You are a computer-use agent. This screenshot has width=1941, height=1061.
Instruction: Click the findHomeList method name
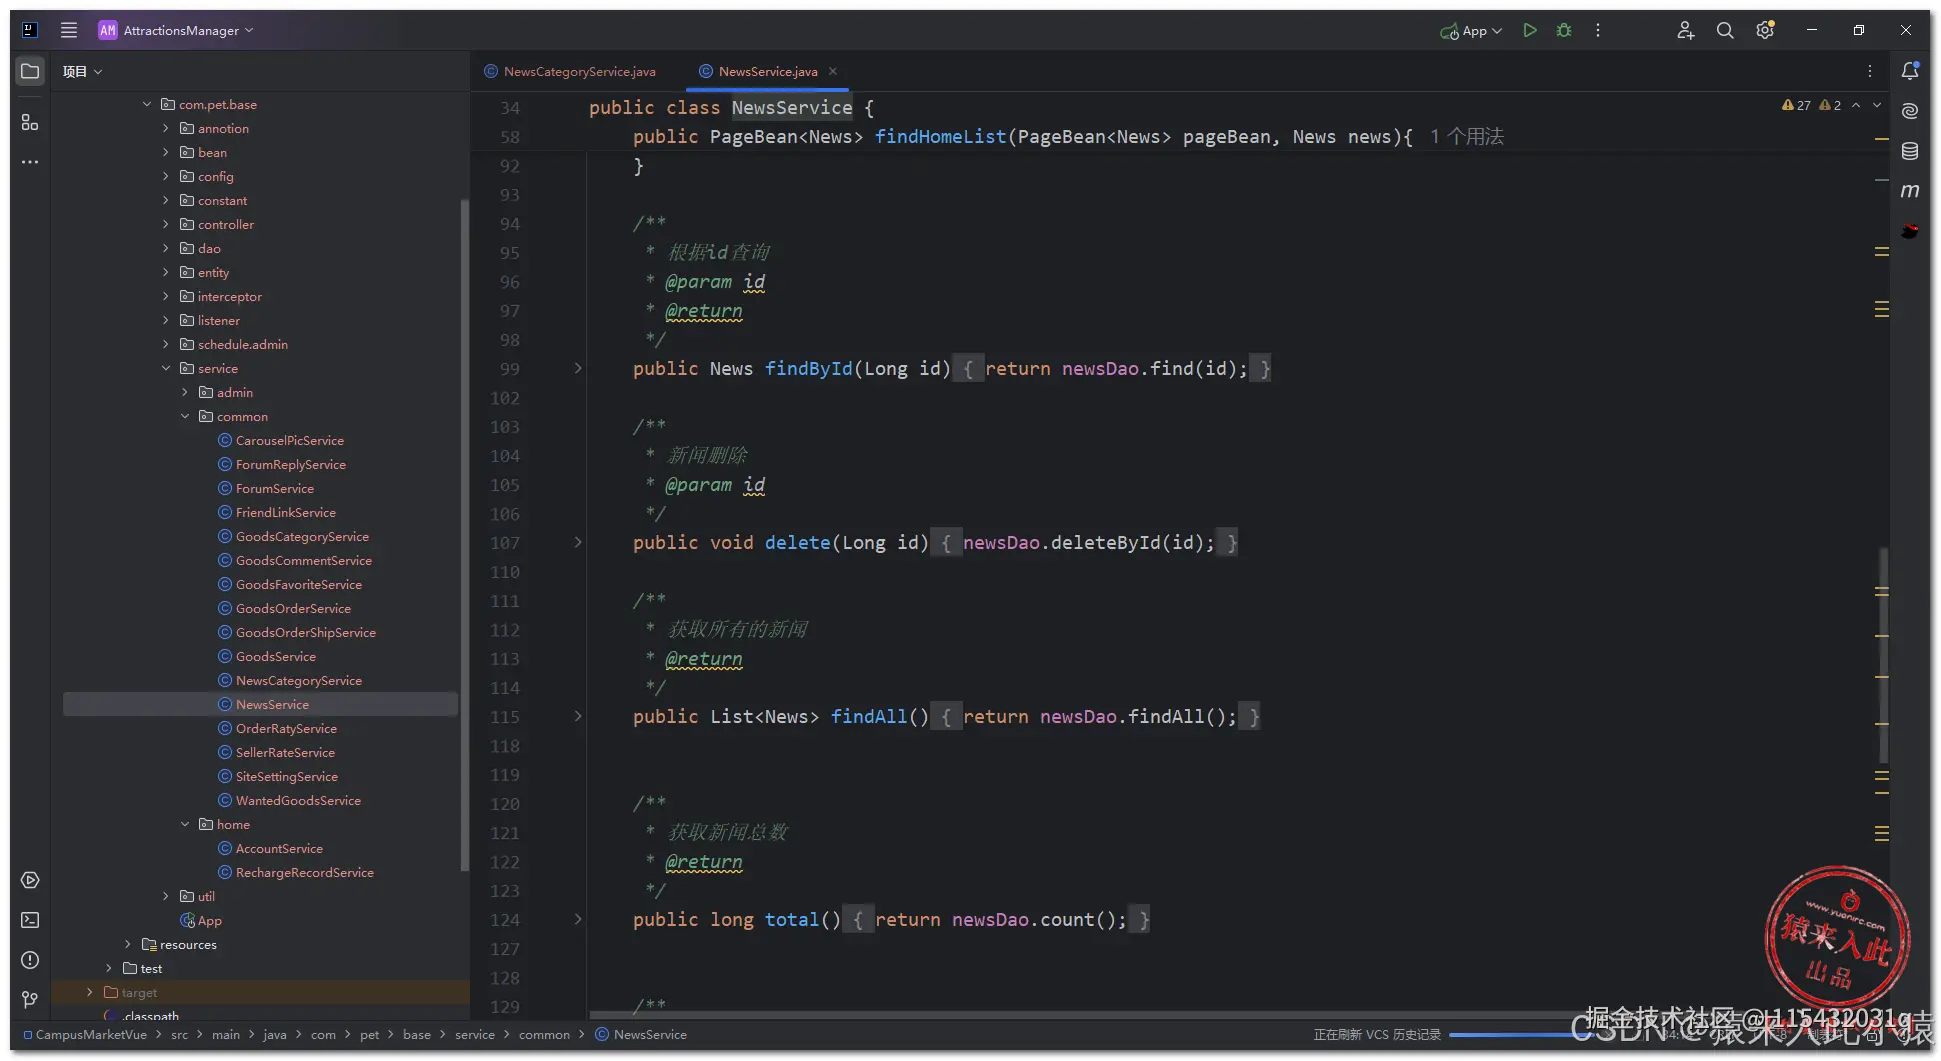coord(940,136)
